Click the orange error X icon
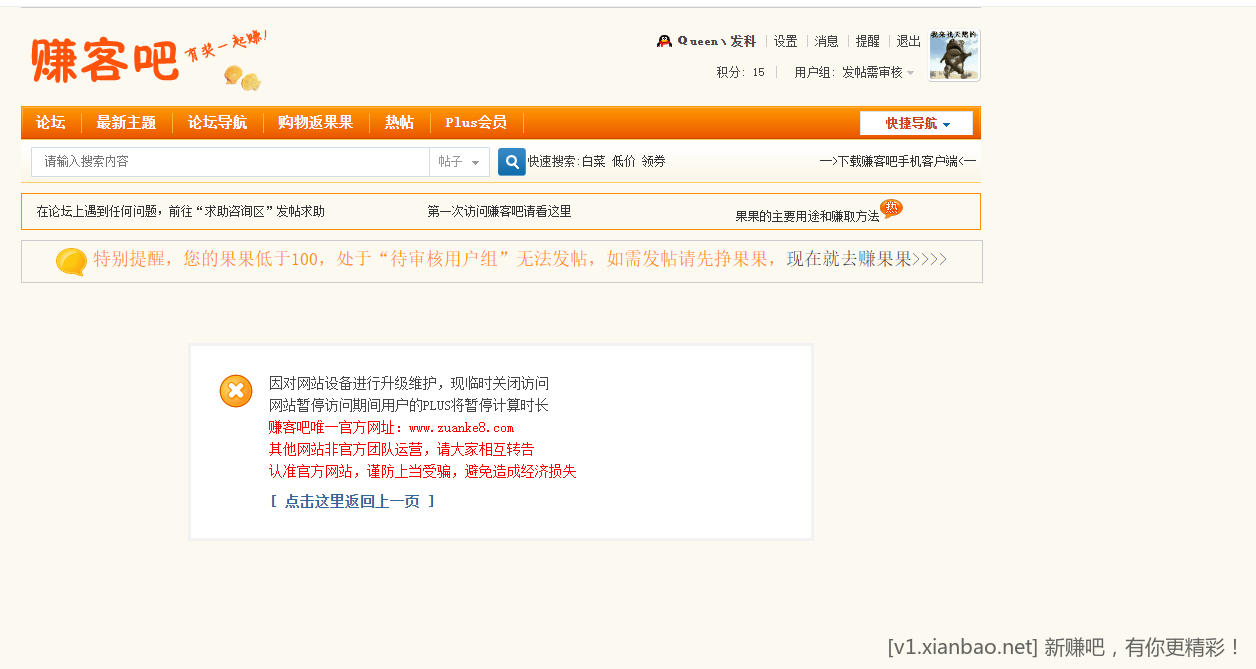Image resolution: width=1256 pixels, height=669 pixels. (x=236, y=391)
